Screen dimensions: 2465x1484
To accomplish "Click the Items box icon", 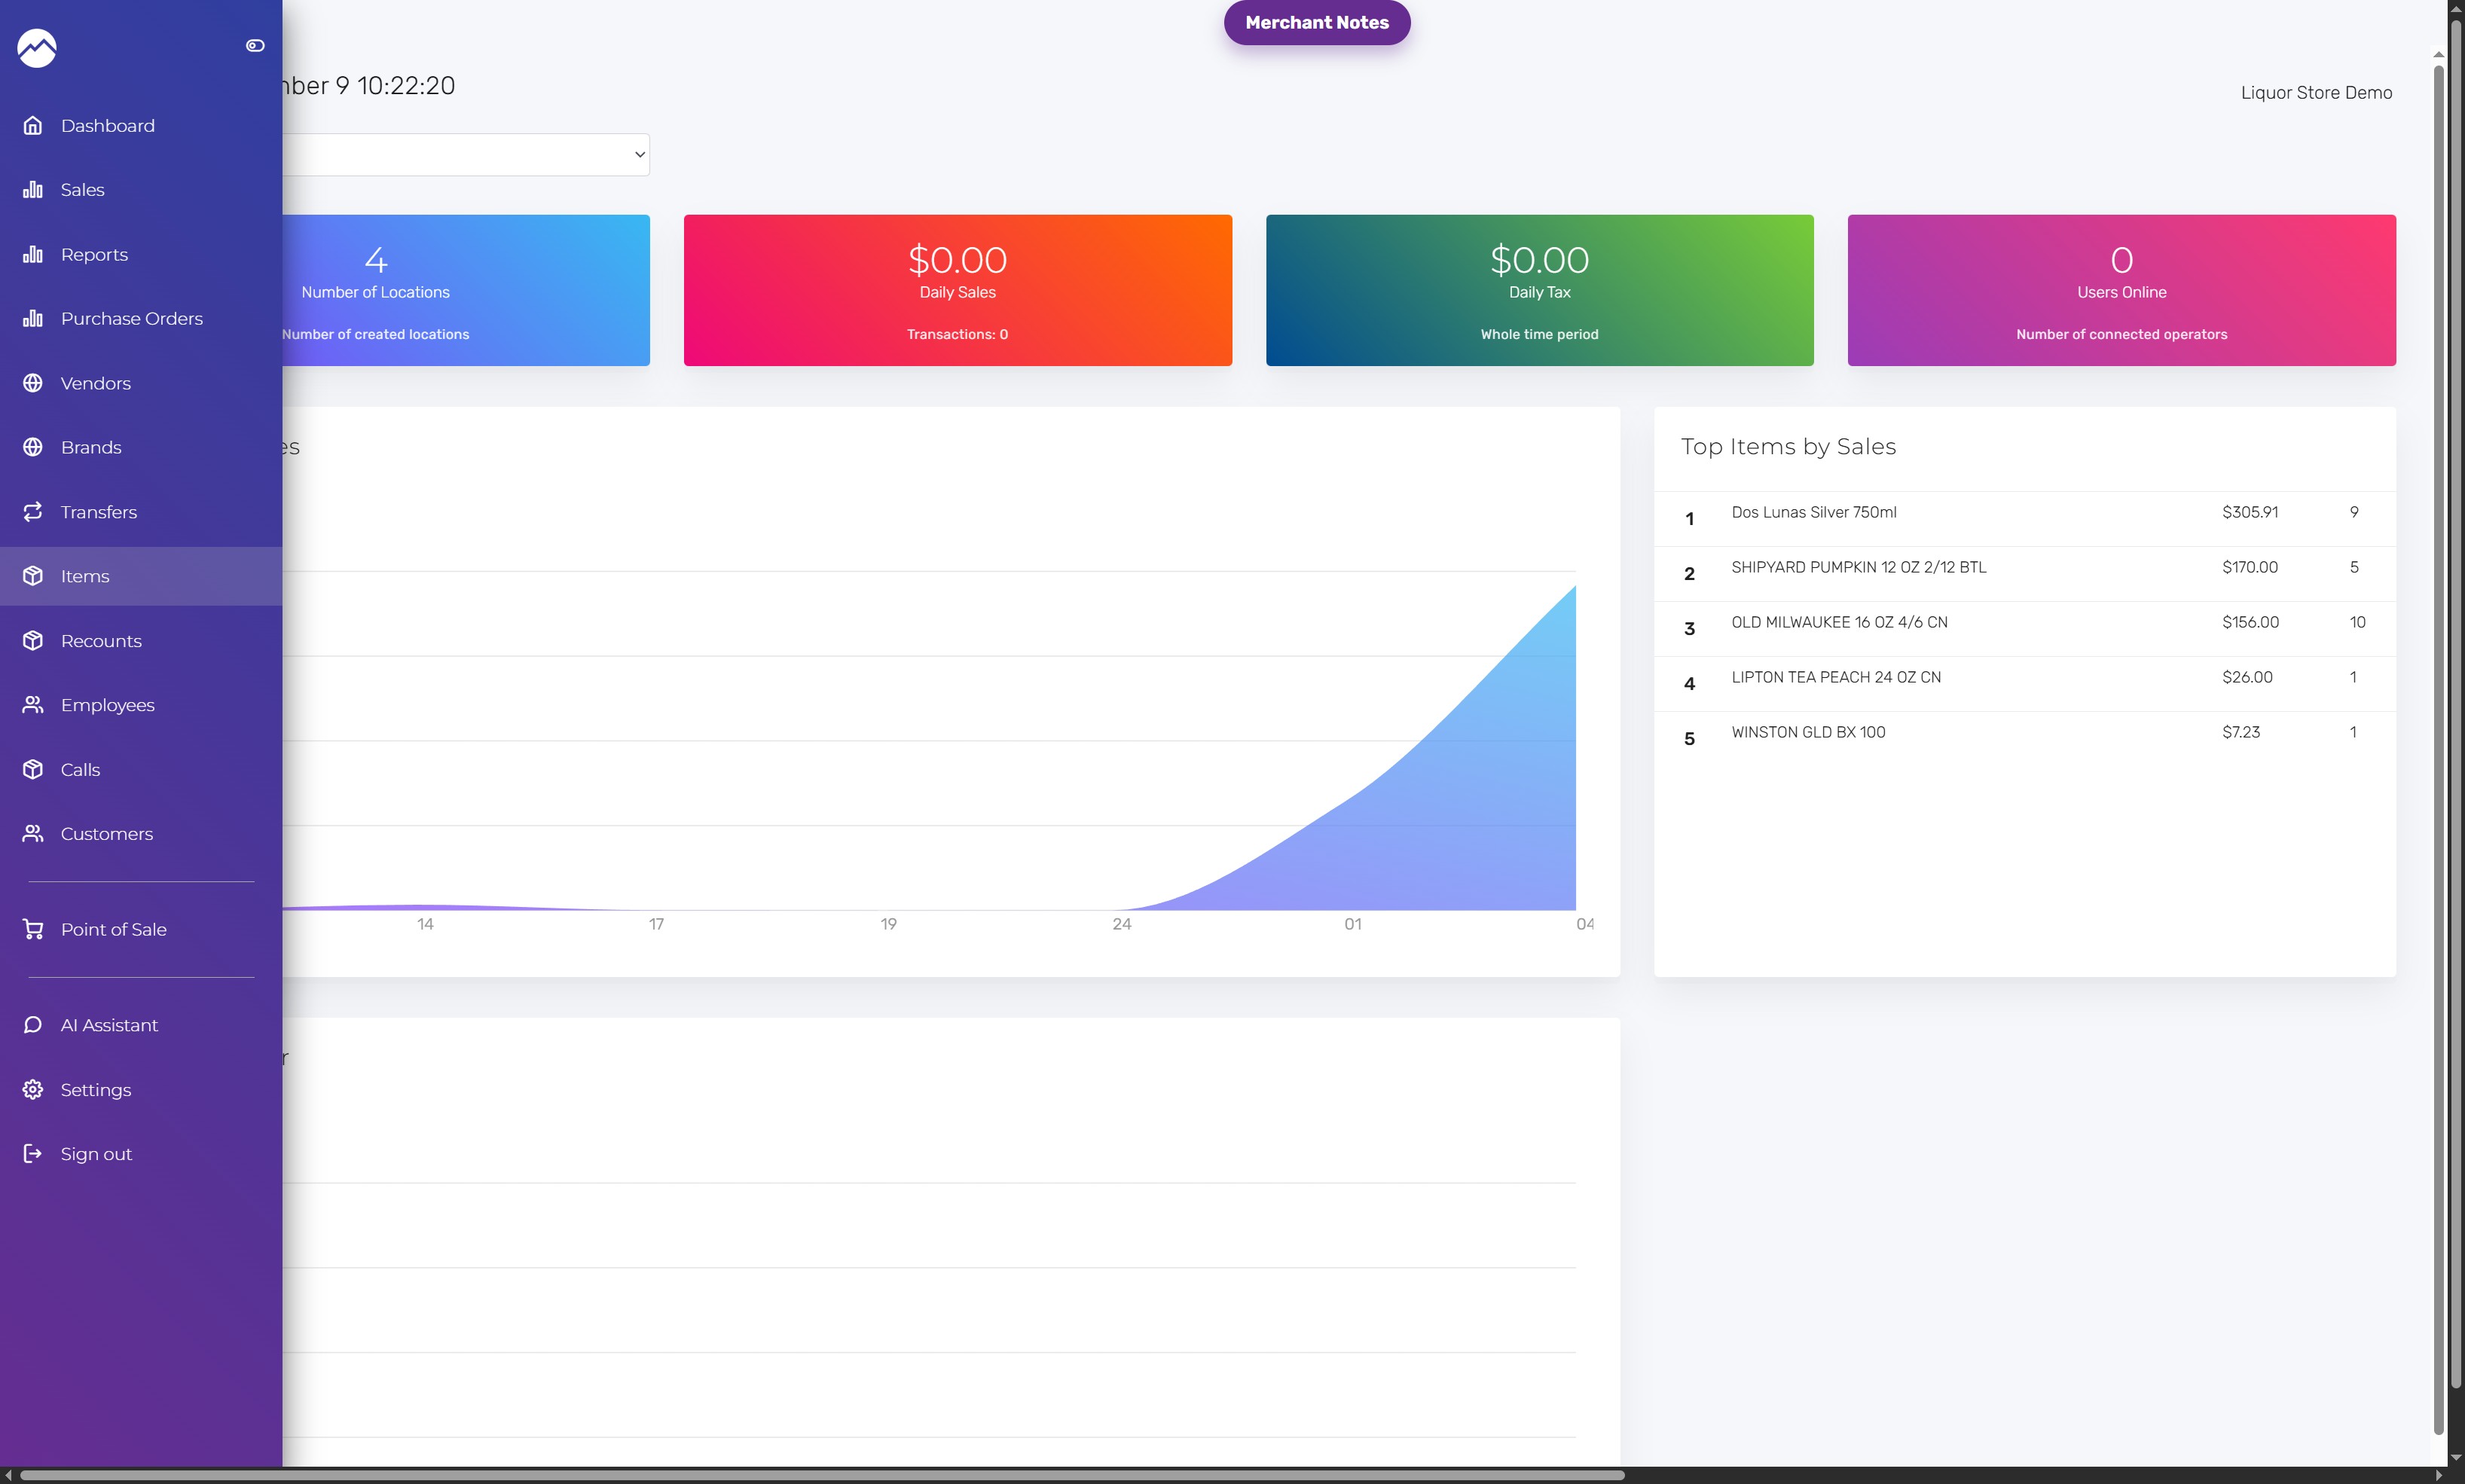I will click(33, 576).
